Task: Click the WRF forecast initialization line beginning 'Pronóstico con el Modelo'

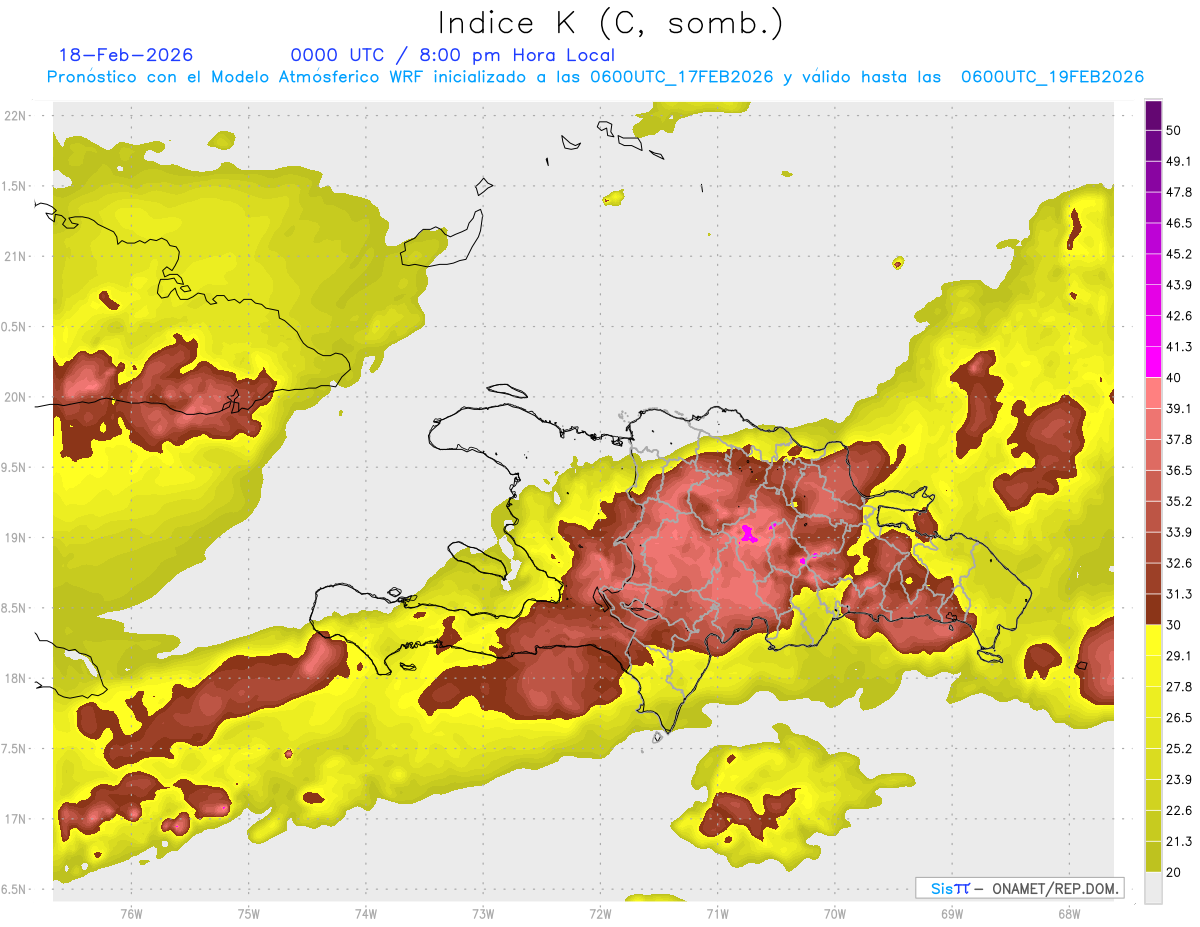Action: click(x=595, y=77)
